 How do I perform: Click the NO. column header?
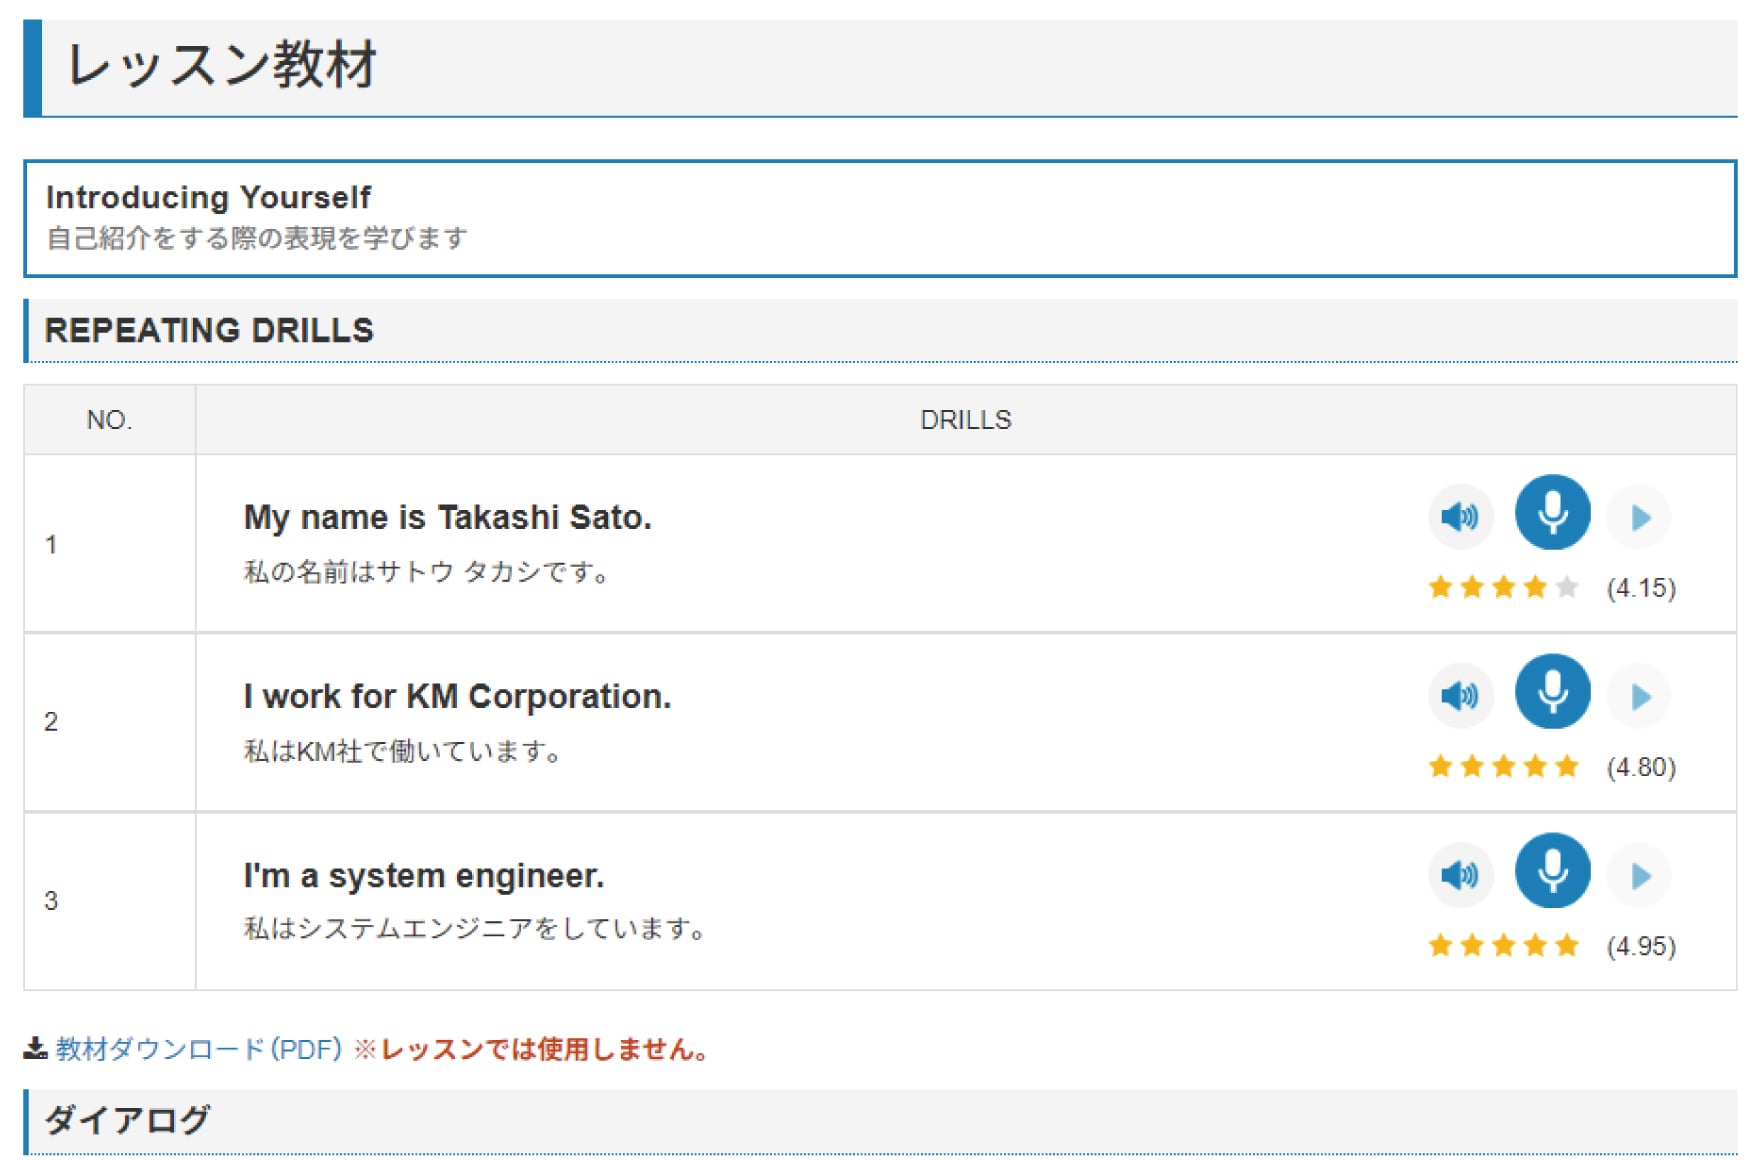coord(109,420)
